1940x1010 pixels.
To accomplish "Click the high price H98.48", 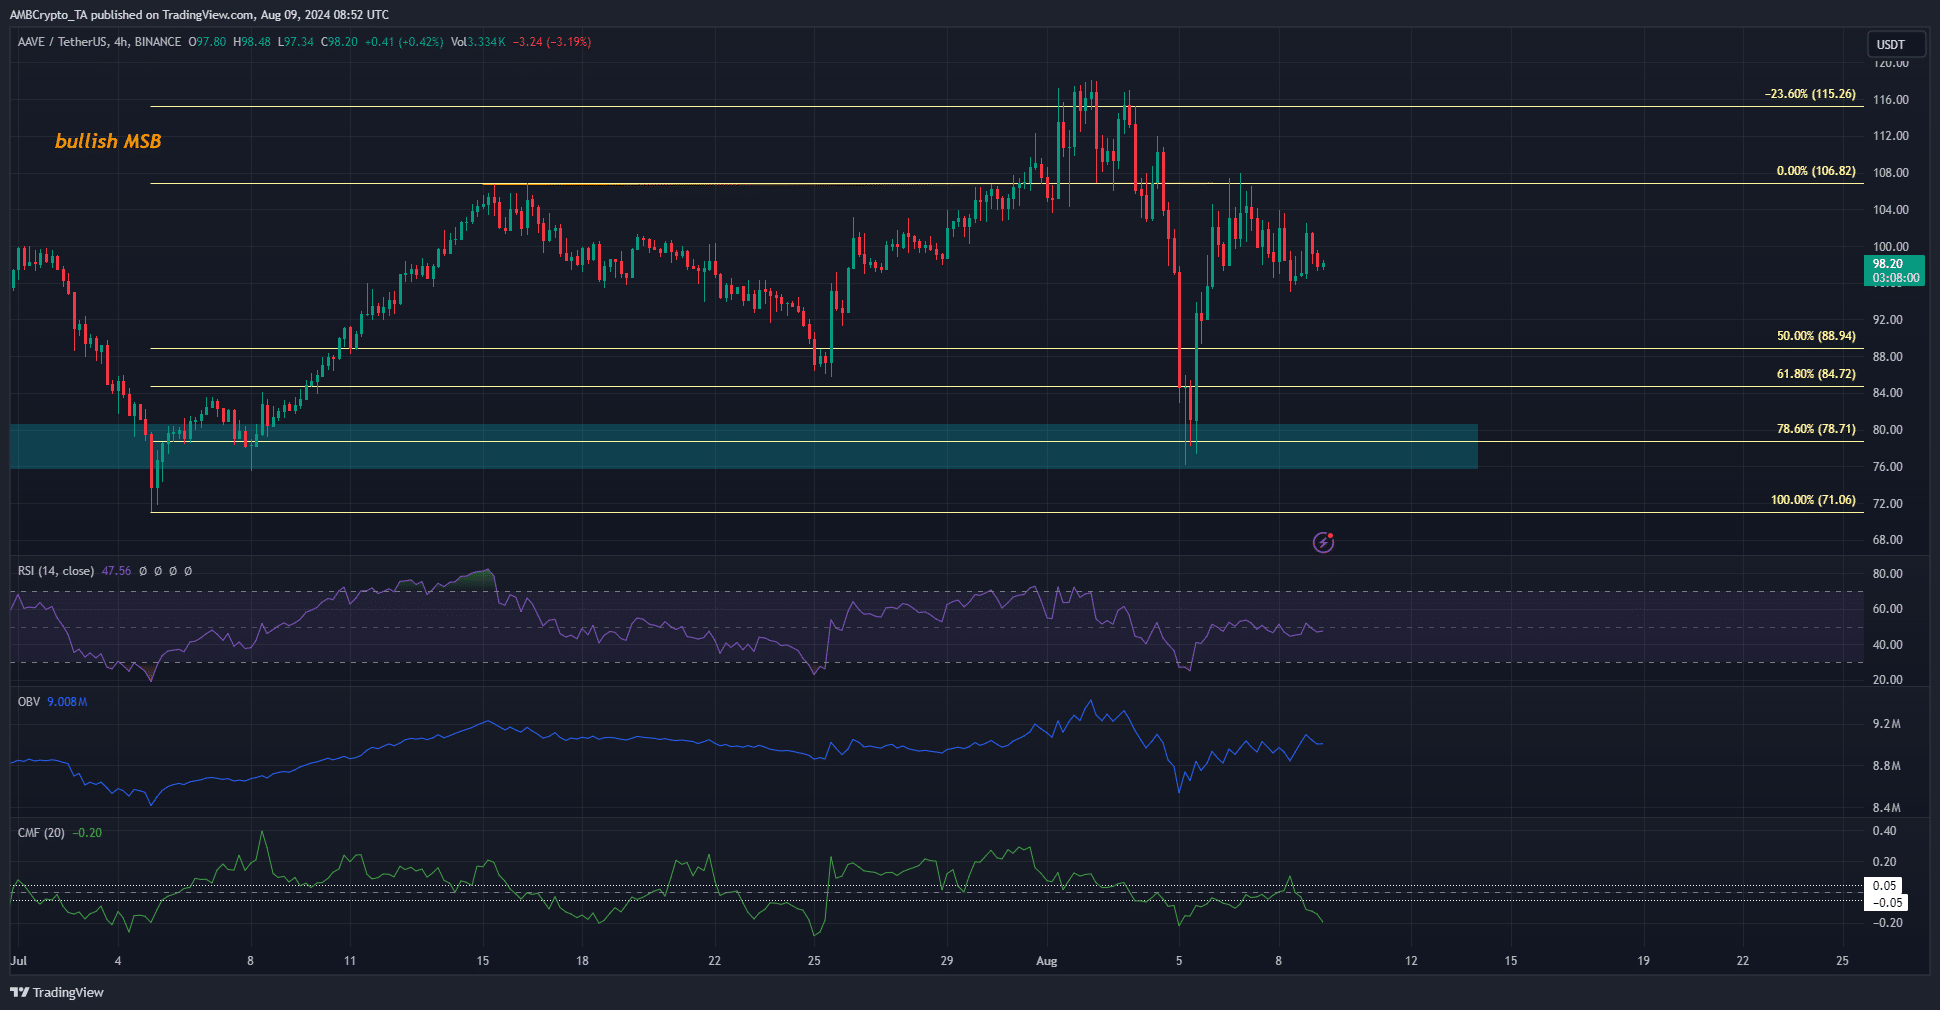I will click(252, 42).
